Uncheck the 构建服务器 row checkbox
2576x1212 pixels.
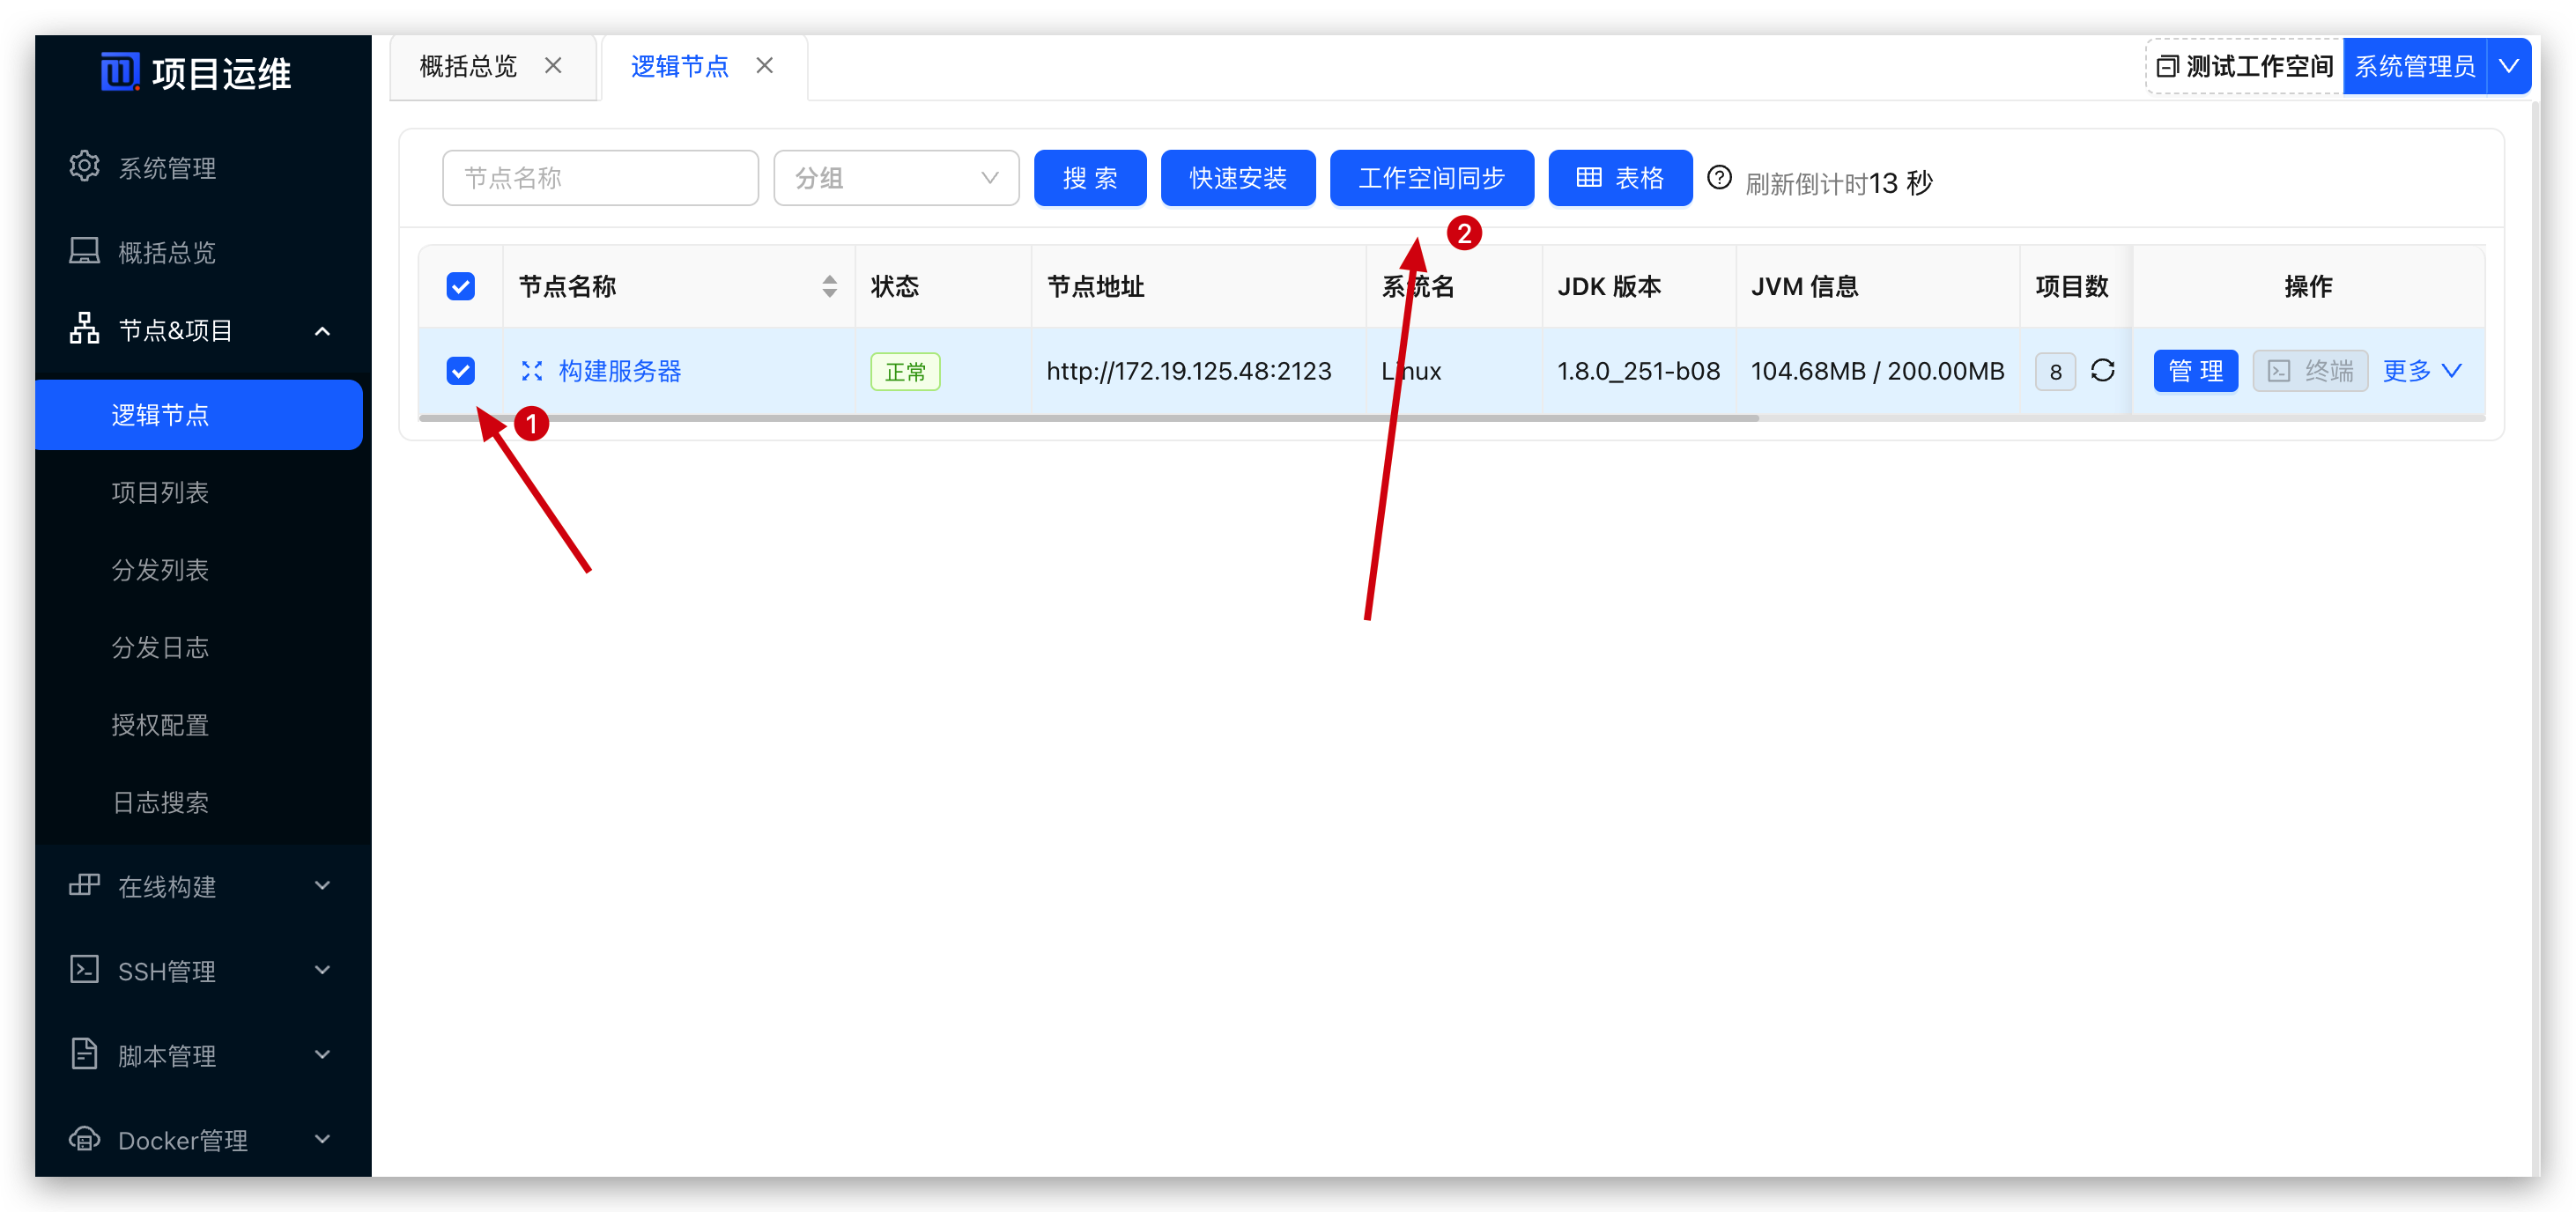[x=460, y=371]
